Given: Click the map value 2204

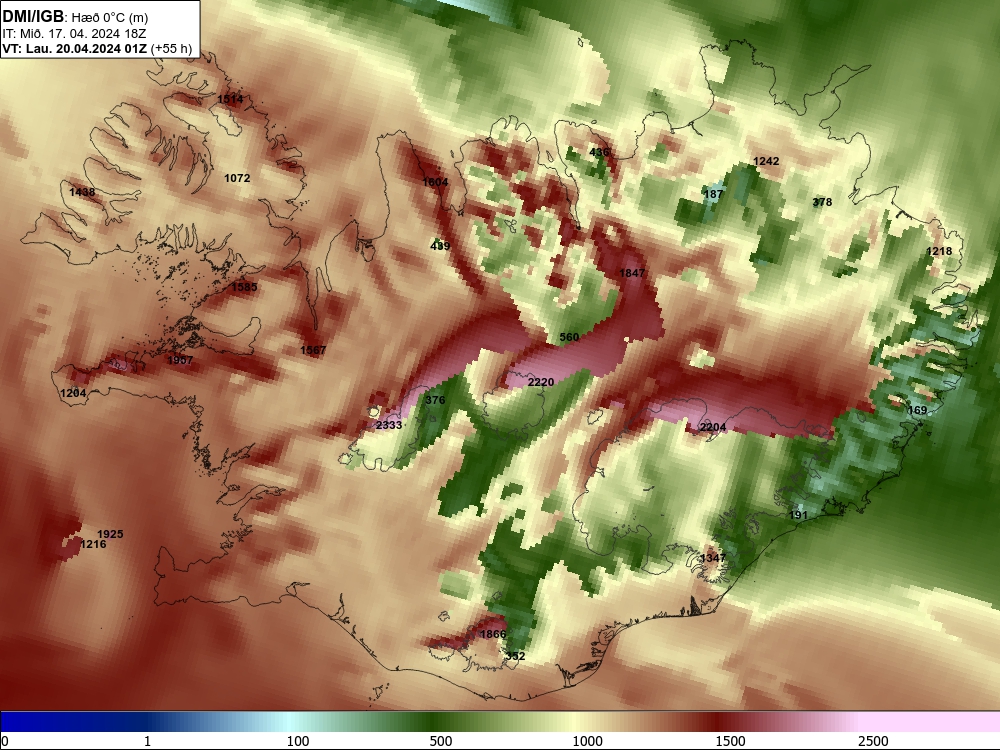Looking at the screenshot, I should 712,427.
